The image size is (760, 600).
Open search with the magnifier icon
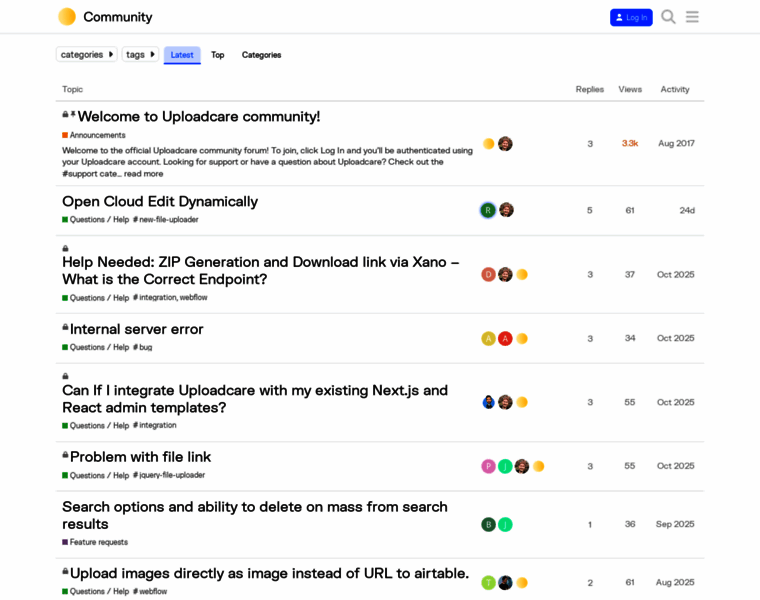click(x=668, y=17)
